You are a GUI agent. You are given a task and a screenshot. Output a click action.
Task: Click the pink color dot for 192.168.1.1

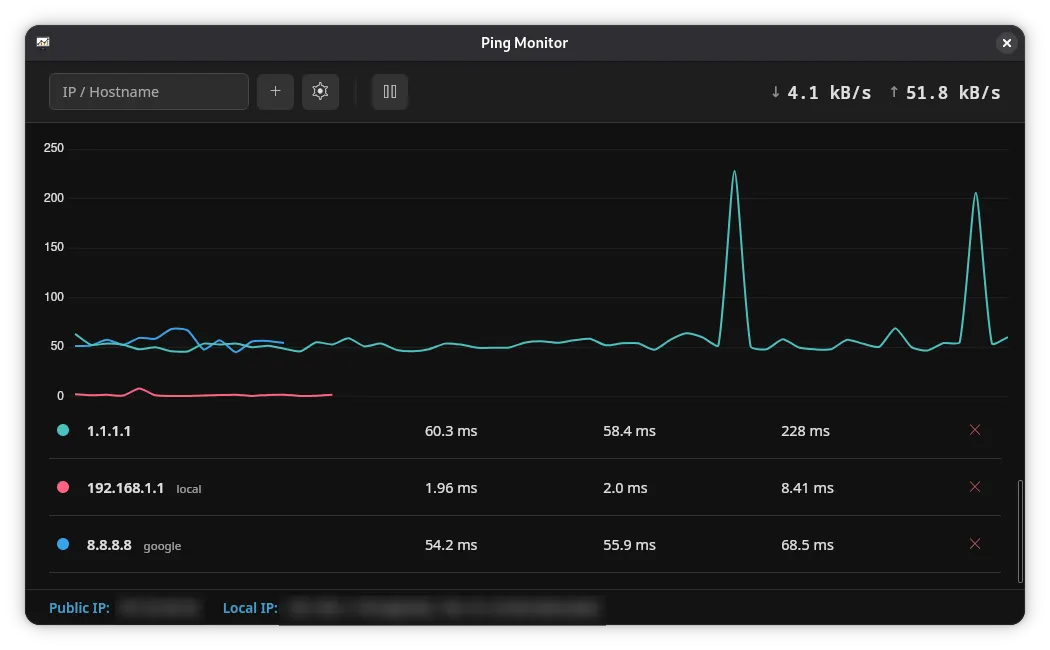(x=63, y=487)
